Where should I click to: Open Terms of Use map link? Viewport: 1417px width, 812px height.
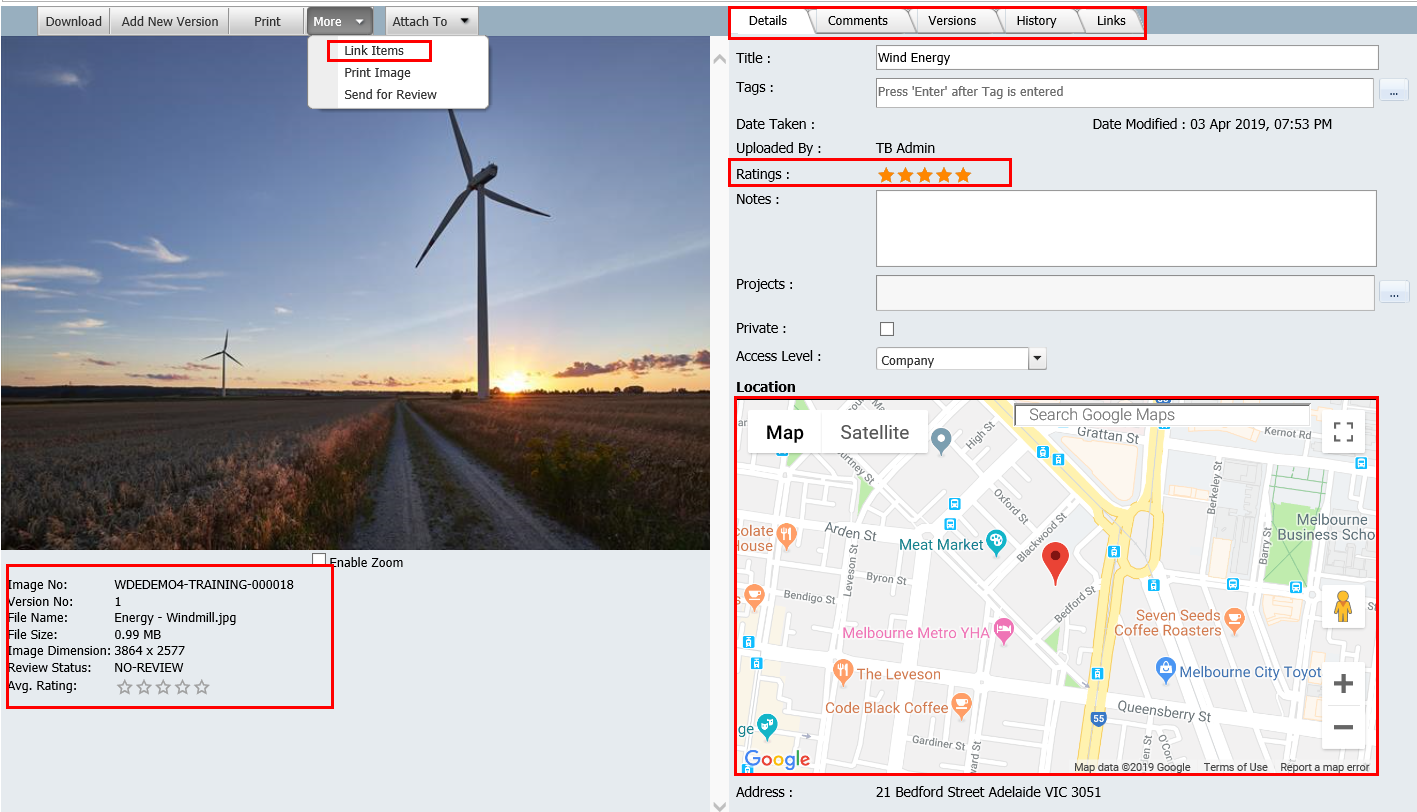point(1235,767)
